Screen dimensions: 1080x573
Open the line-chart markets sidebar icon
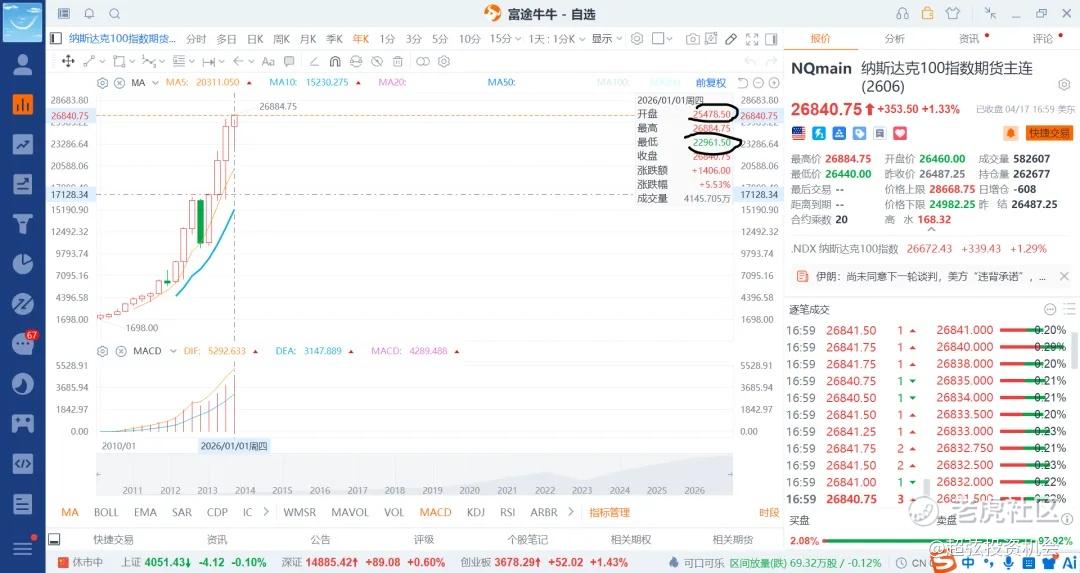[x=23, y=144]
